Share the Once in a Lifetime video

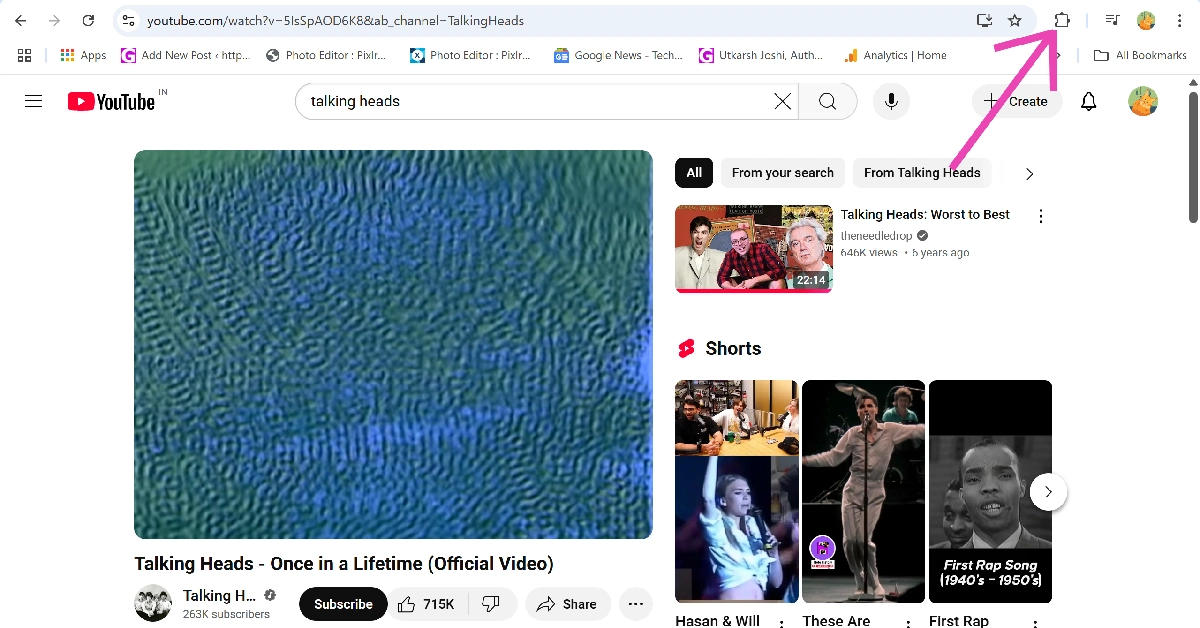(568, 604)
